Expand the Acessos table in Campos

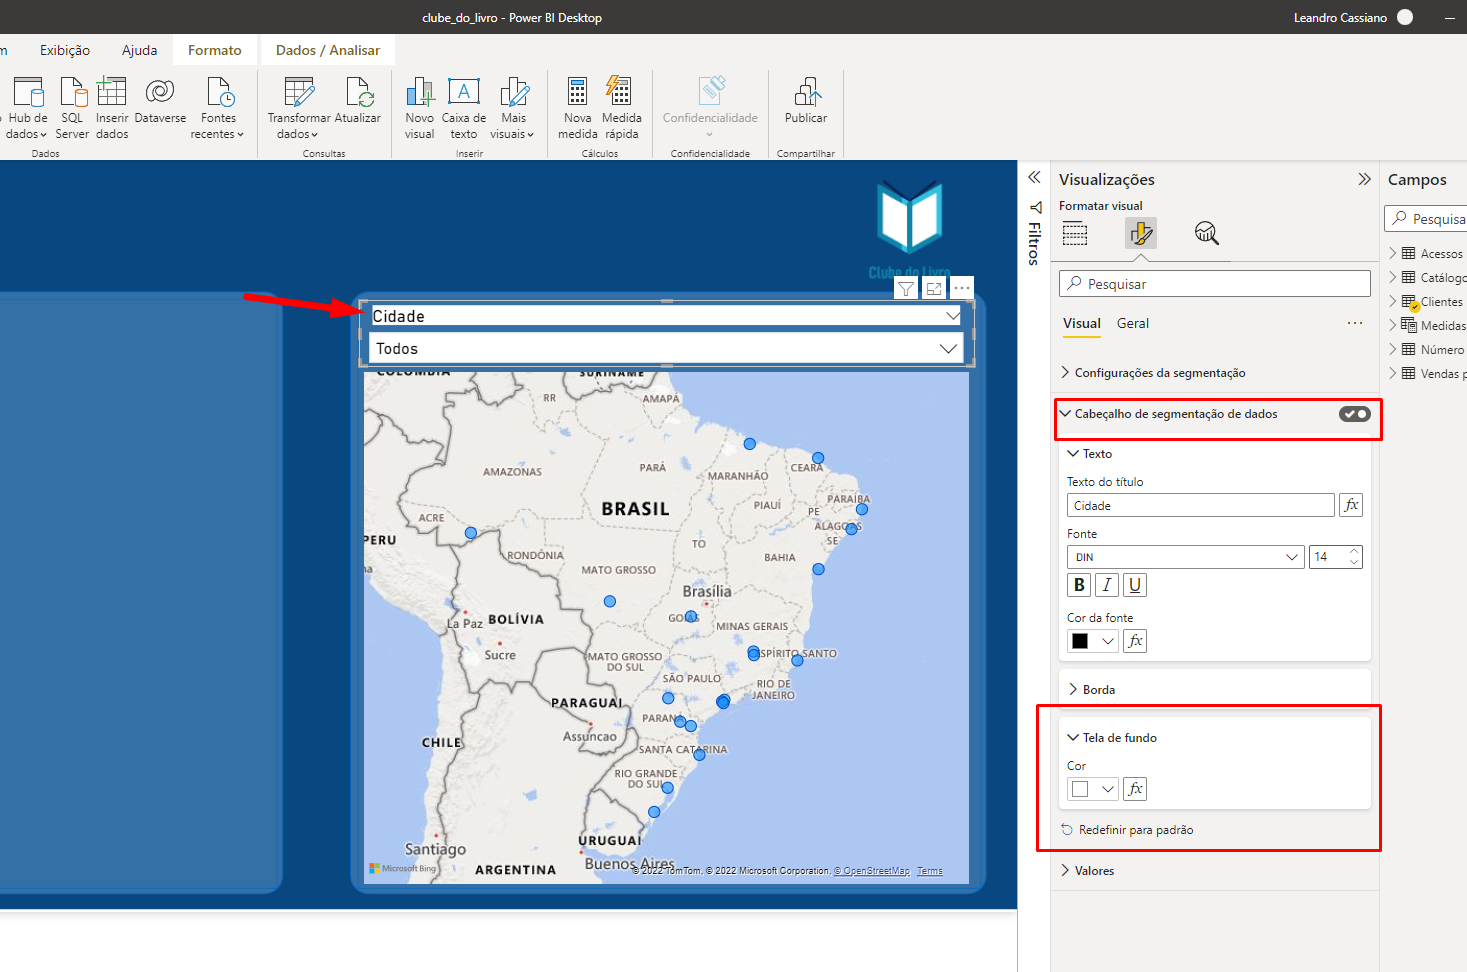pyautogui.click(x=1392, y=253)
